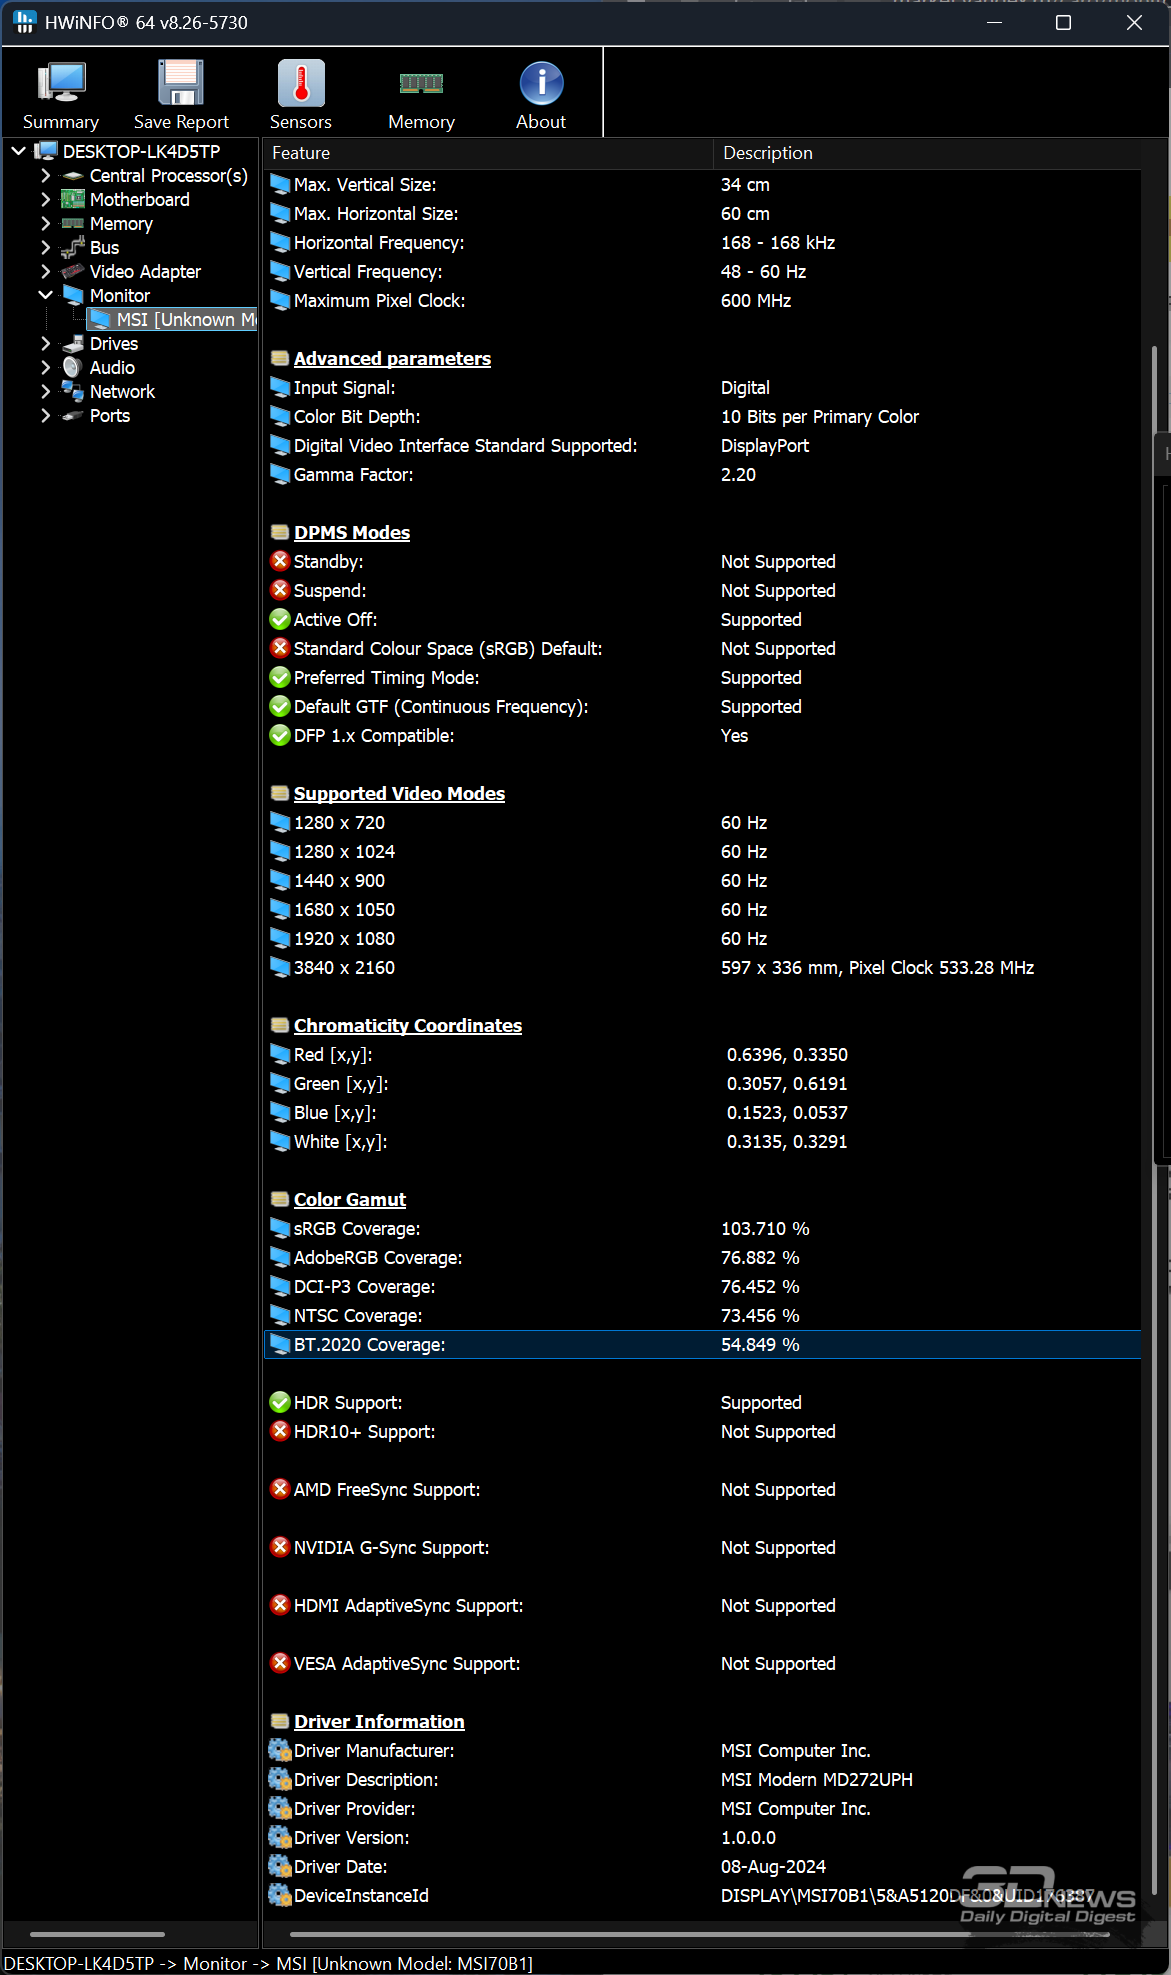This screenshot has width=1171, height=1975.
Task: Select the Driver Description row
Action: point(702,1779)
